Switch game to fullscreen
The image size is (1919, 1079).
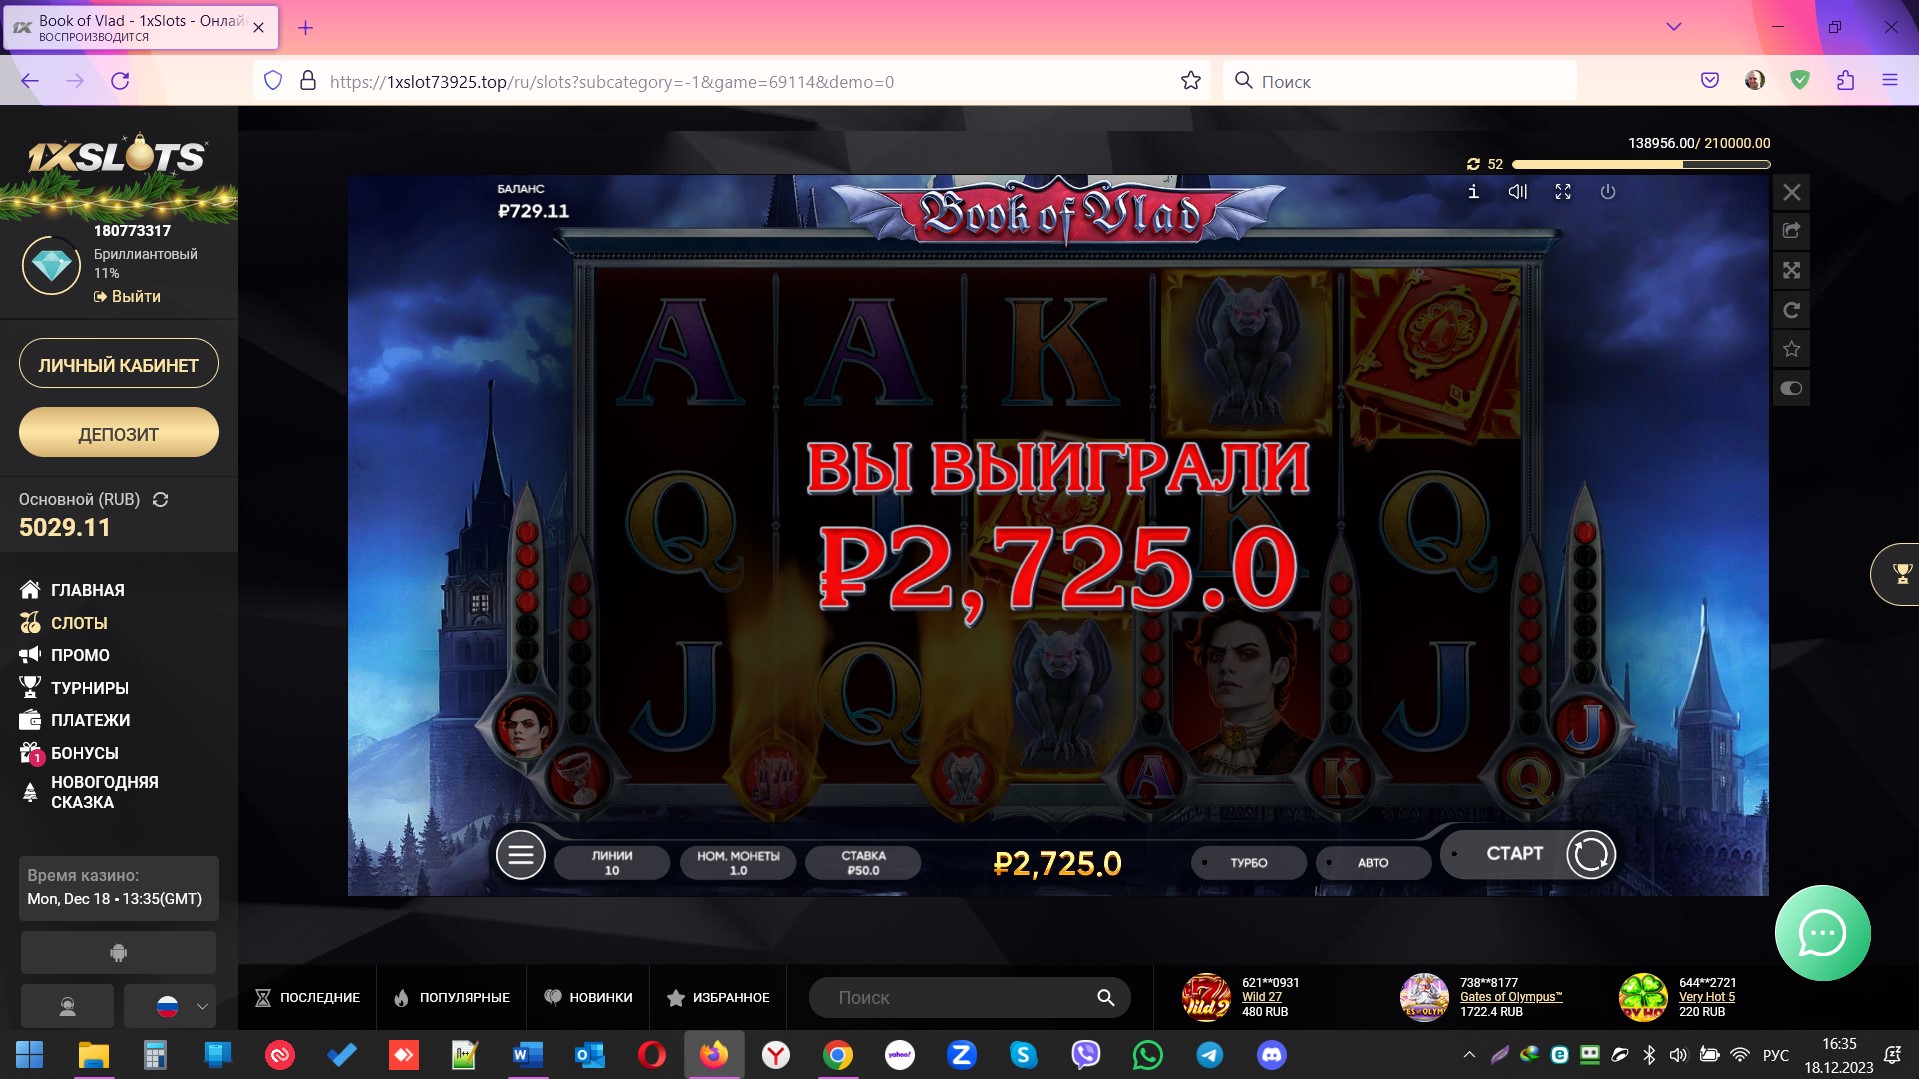[x=1563, y=192]
